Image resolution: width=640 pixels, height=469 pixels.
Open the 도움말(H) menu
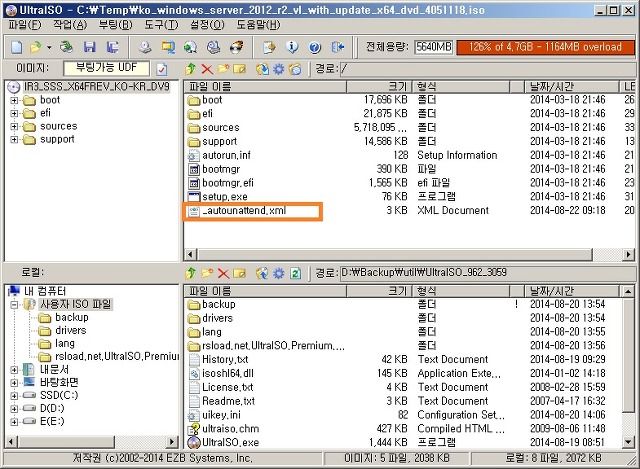click(x=258, y=25)
